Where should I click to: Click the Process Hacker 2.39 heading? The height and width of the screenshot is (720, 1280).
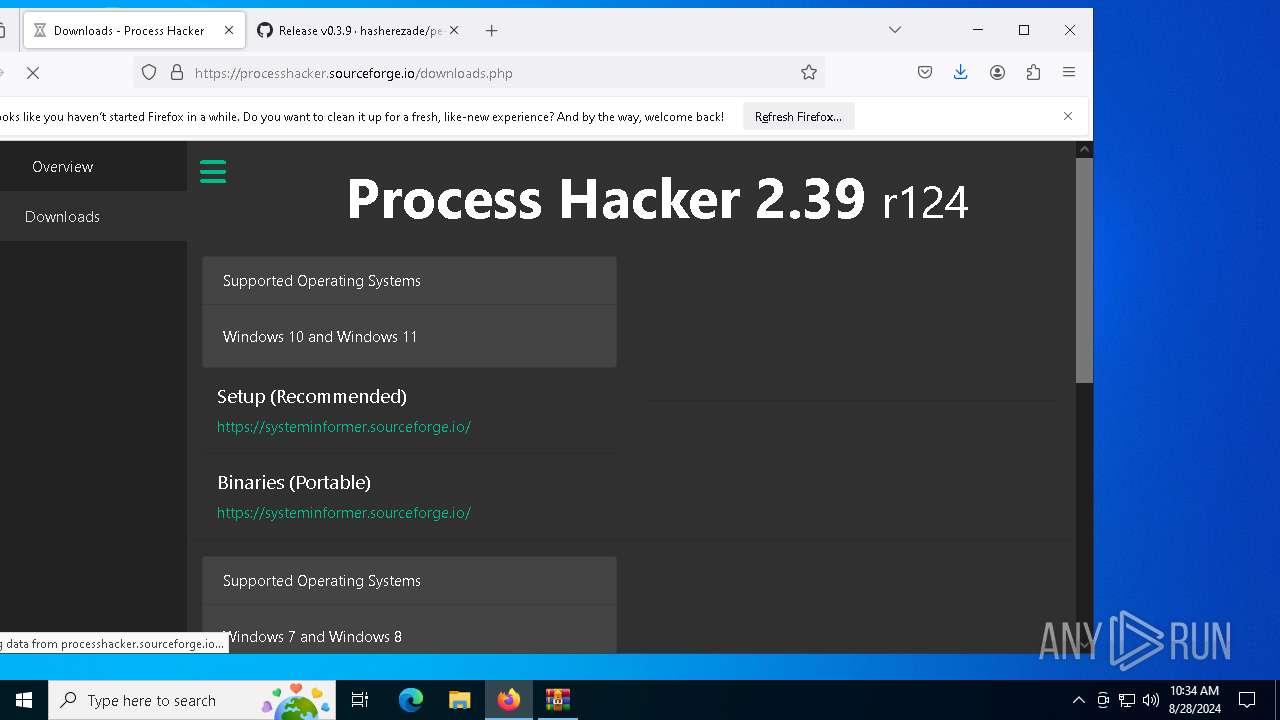tap(657, 199)
